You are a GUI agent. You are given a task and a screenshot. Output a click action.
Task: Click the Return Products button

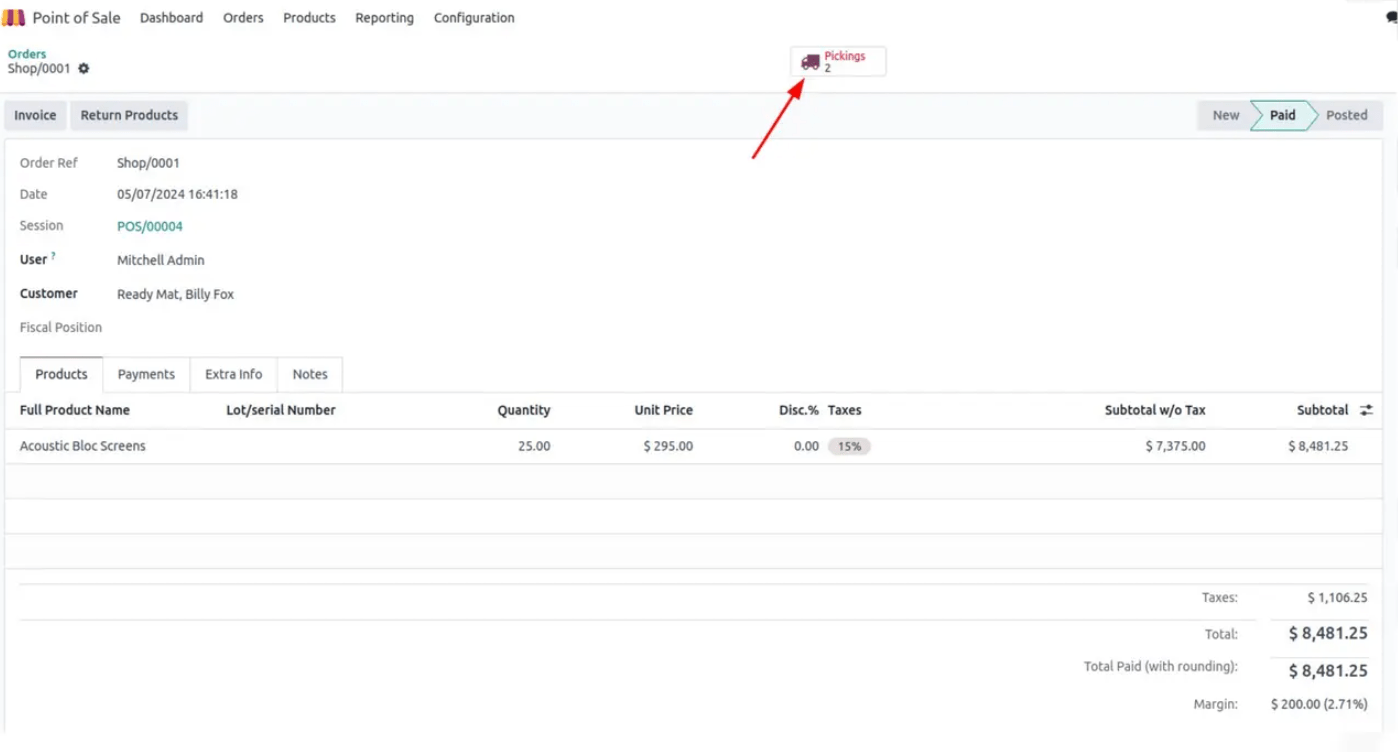[x=129, y=115]
